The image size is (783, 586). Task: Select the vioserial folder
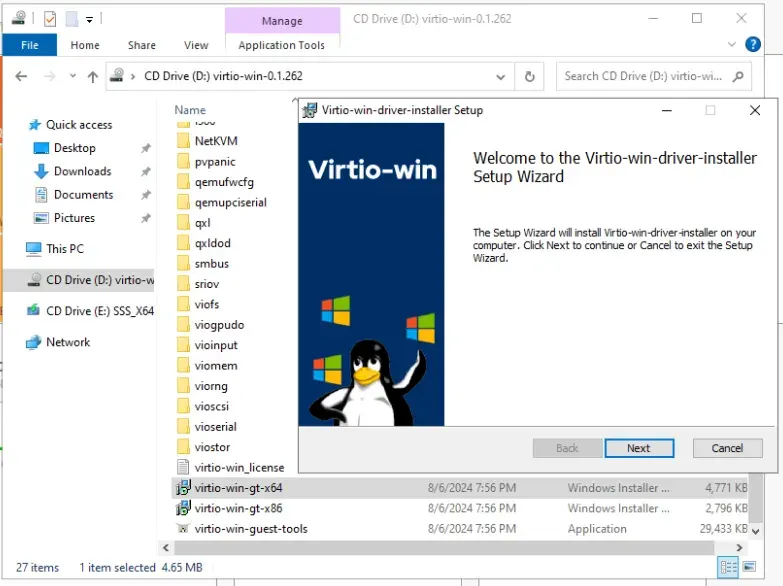pos(216,427)
